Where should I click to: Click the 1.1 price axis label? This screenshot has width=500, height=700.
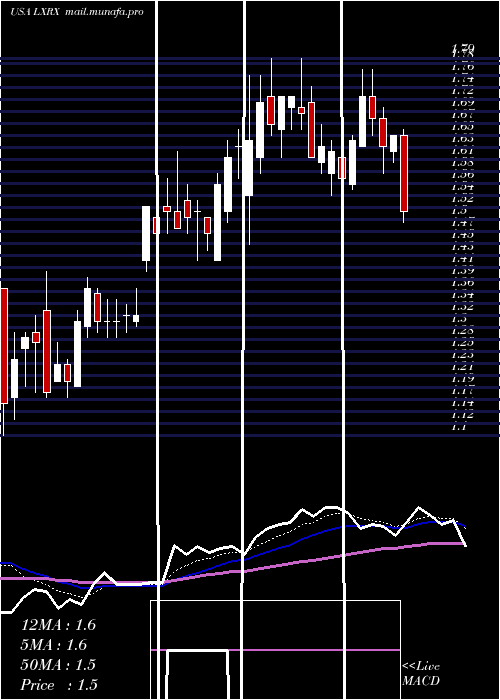pos(460,427)
